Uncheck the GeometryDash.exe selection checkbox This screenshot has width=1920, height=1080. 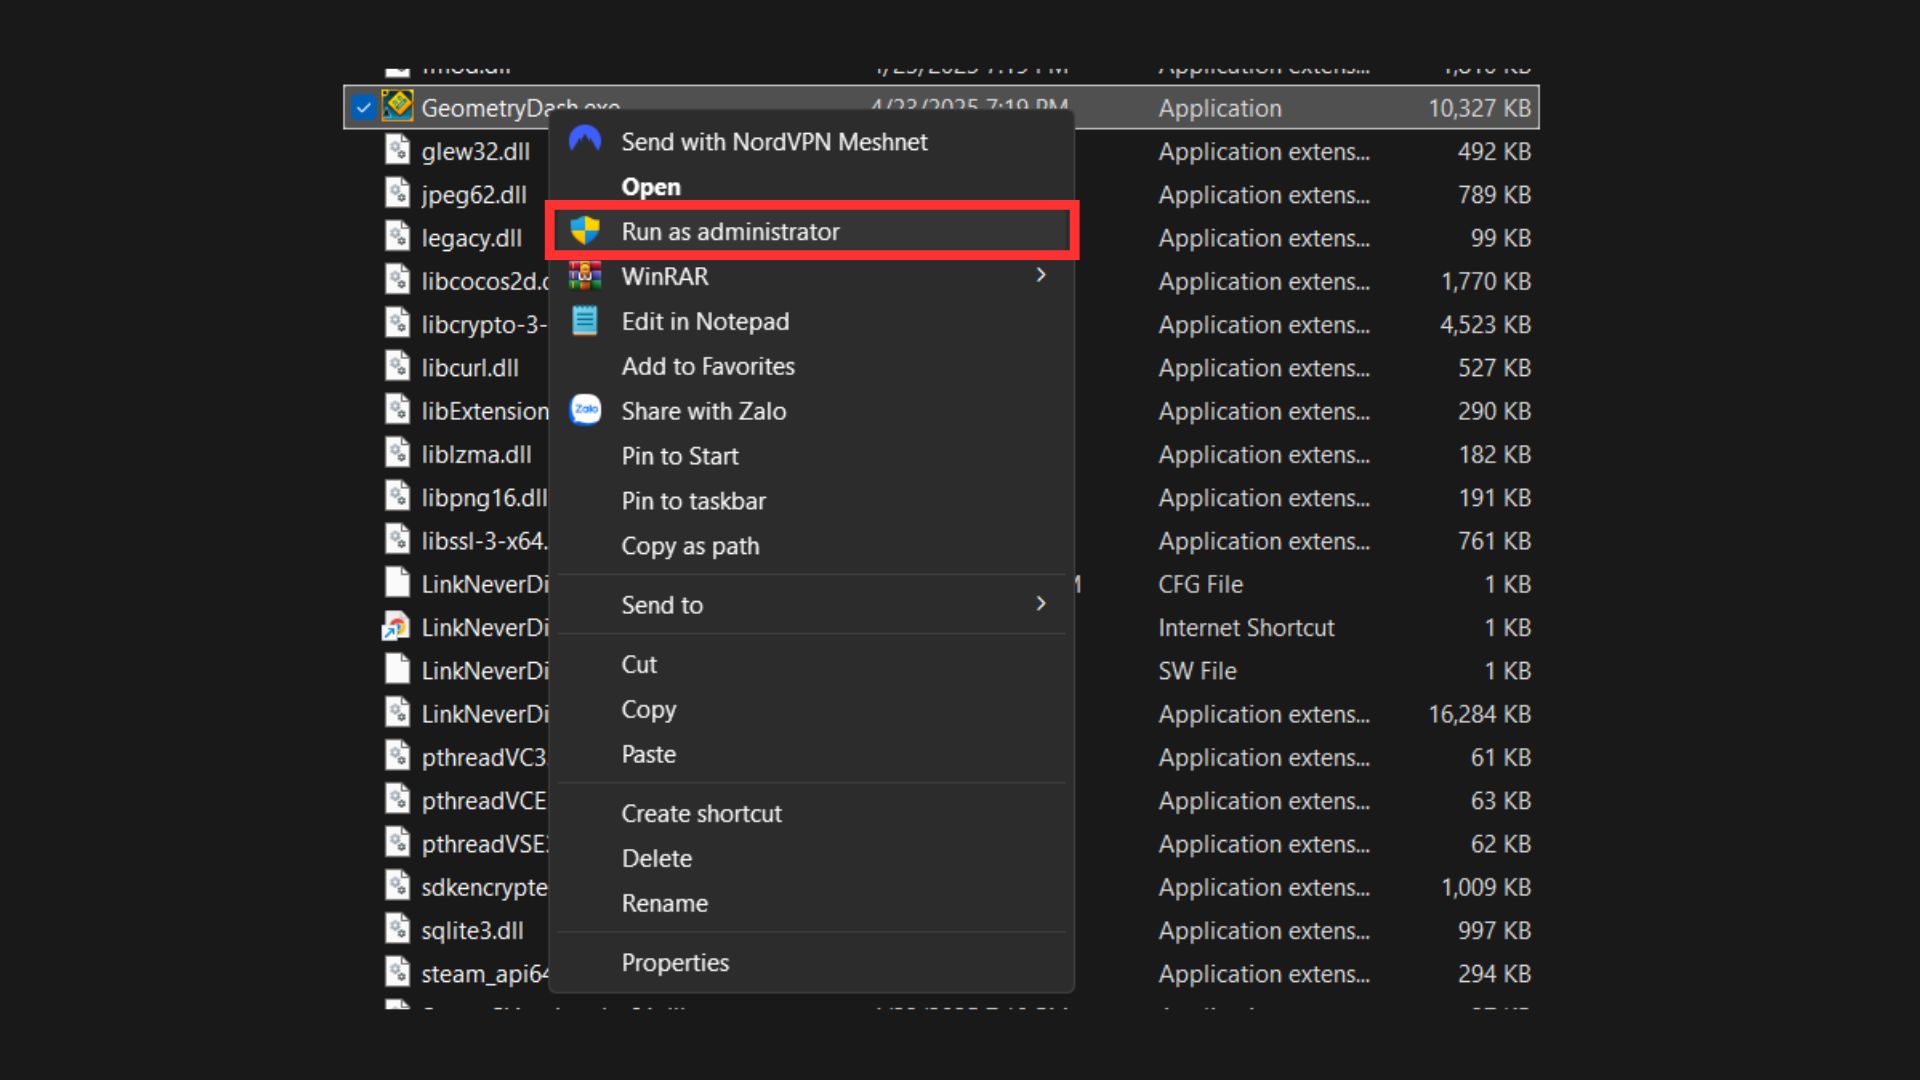pyautogui.click(x=364, y=107)
